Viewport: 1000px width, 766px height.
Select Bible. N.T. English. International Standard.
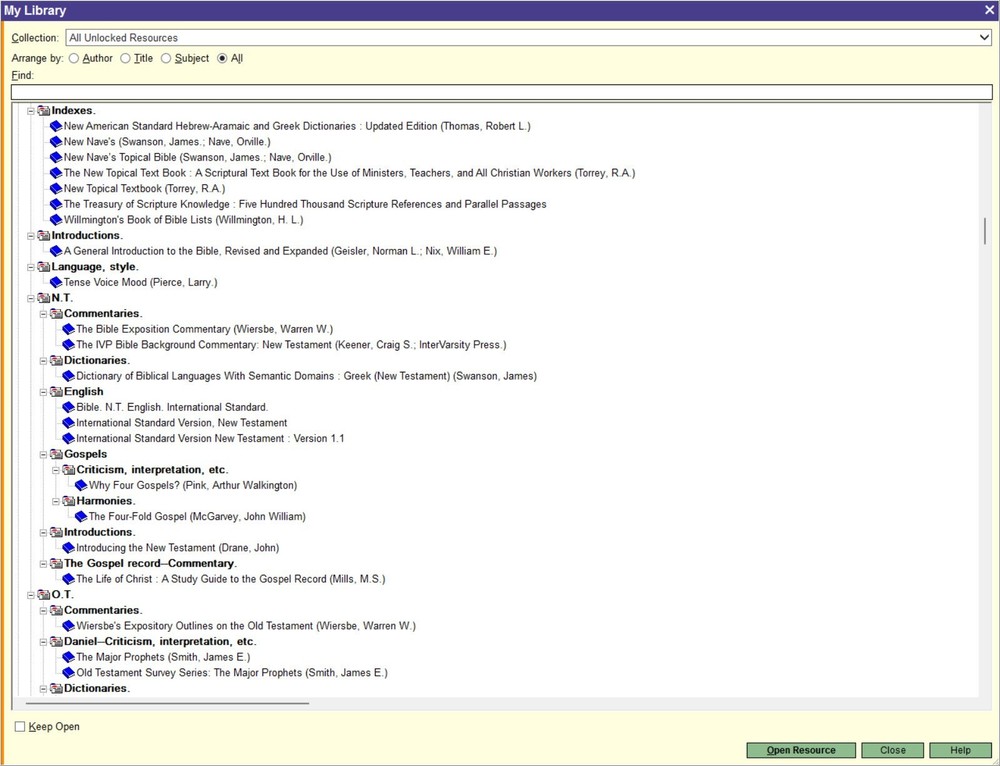point(172,408)
